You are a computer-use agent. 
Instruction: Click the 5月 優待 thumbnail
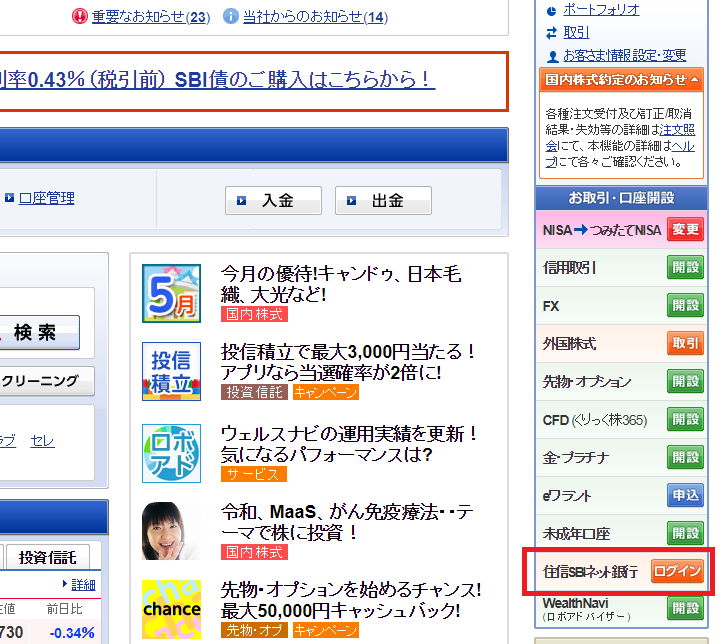171,293
